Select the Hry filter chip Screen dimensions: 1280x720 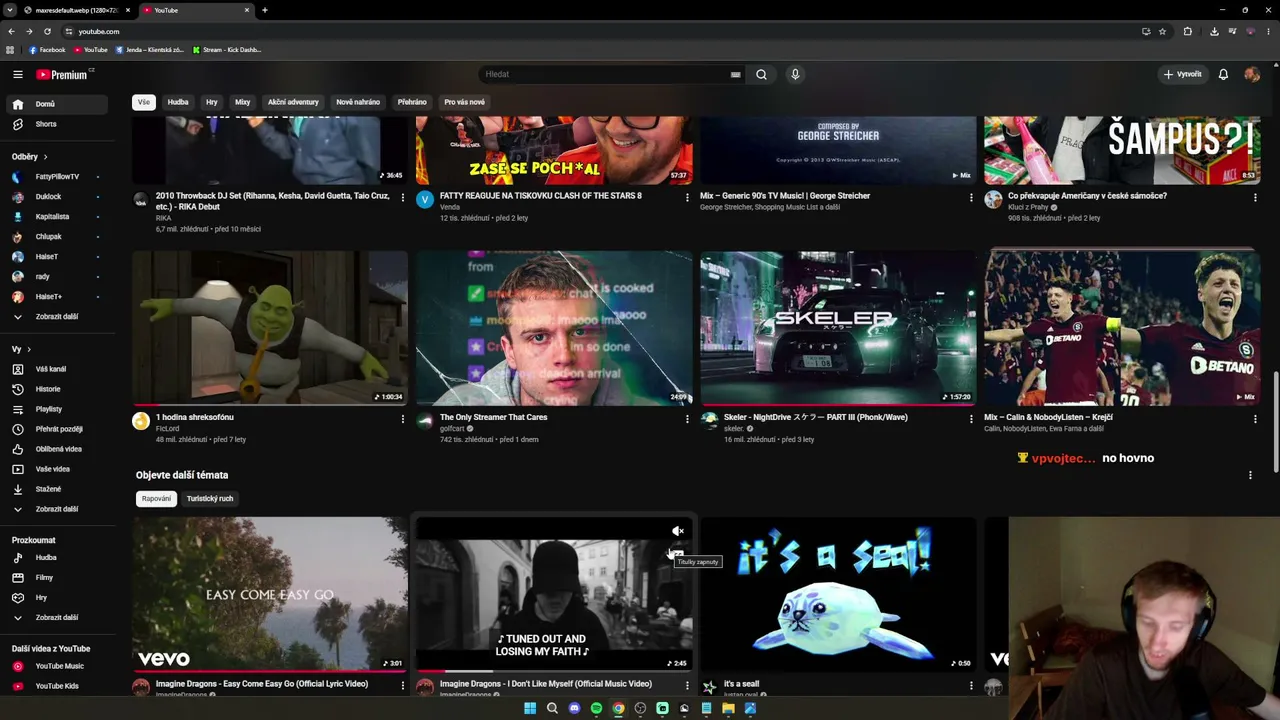pos(212,102)
